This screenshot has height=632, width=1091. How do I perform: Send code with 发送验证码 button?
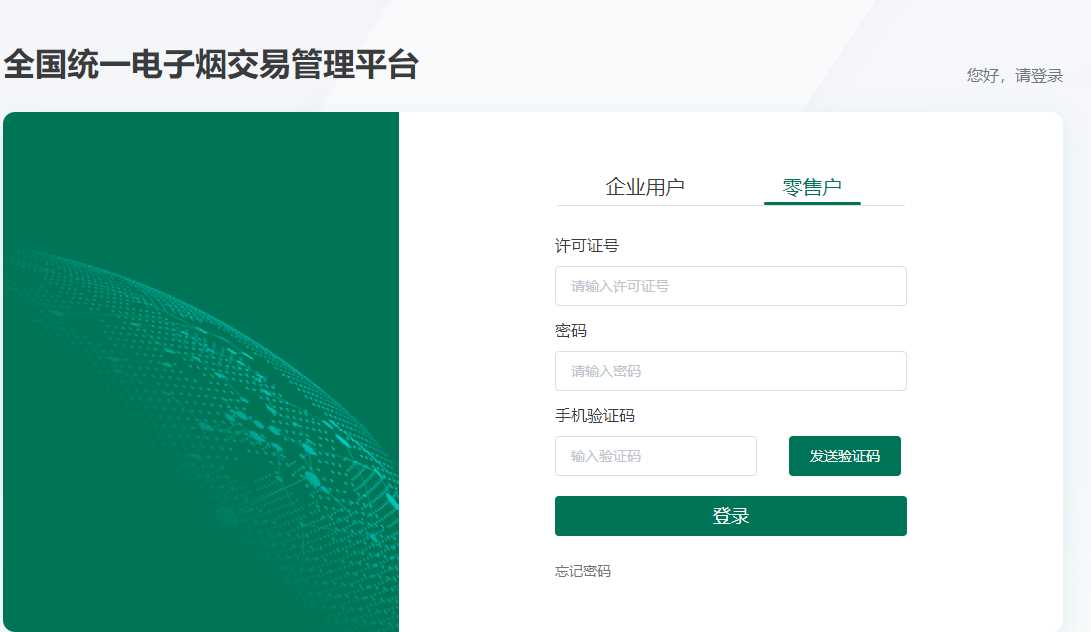845,456
